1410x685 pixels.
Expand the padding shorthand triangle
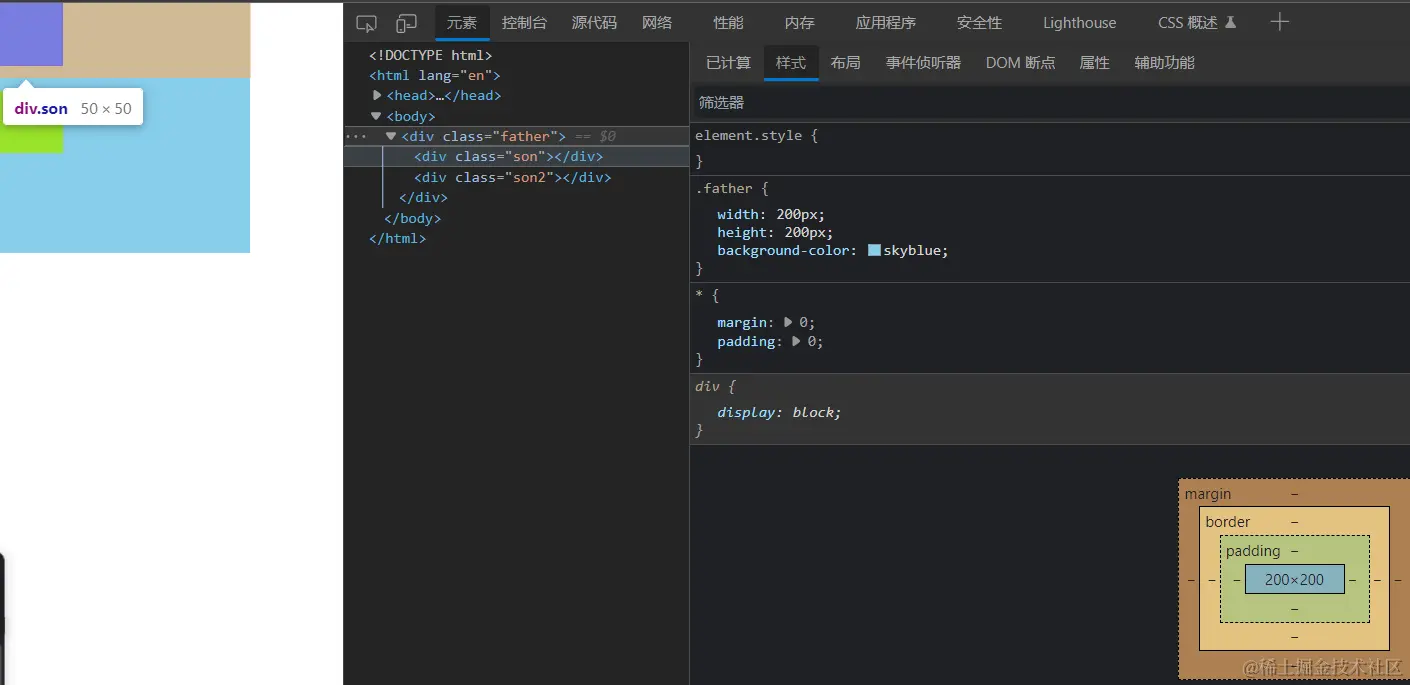pyautogui.click(x=796, y=342)
